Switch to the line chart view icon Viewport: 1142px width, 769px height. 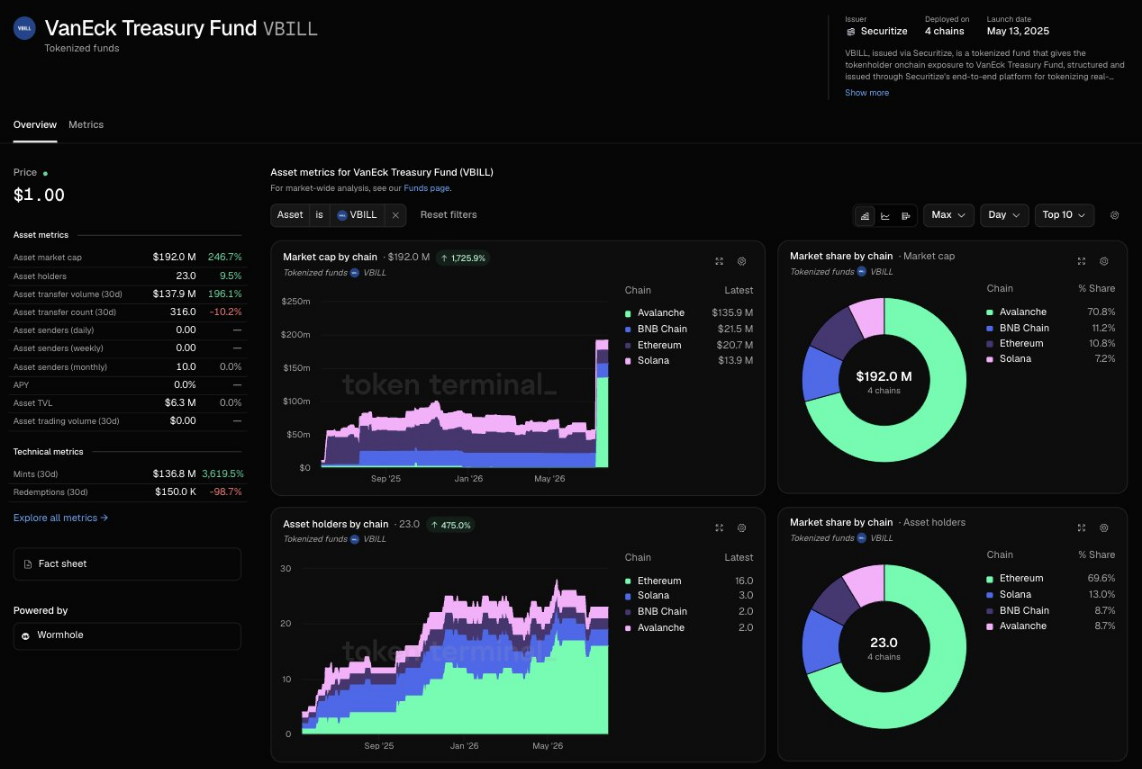tap(885, 216)
